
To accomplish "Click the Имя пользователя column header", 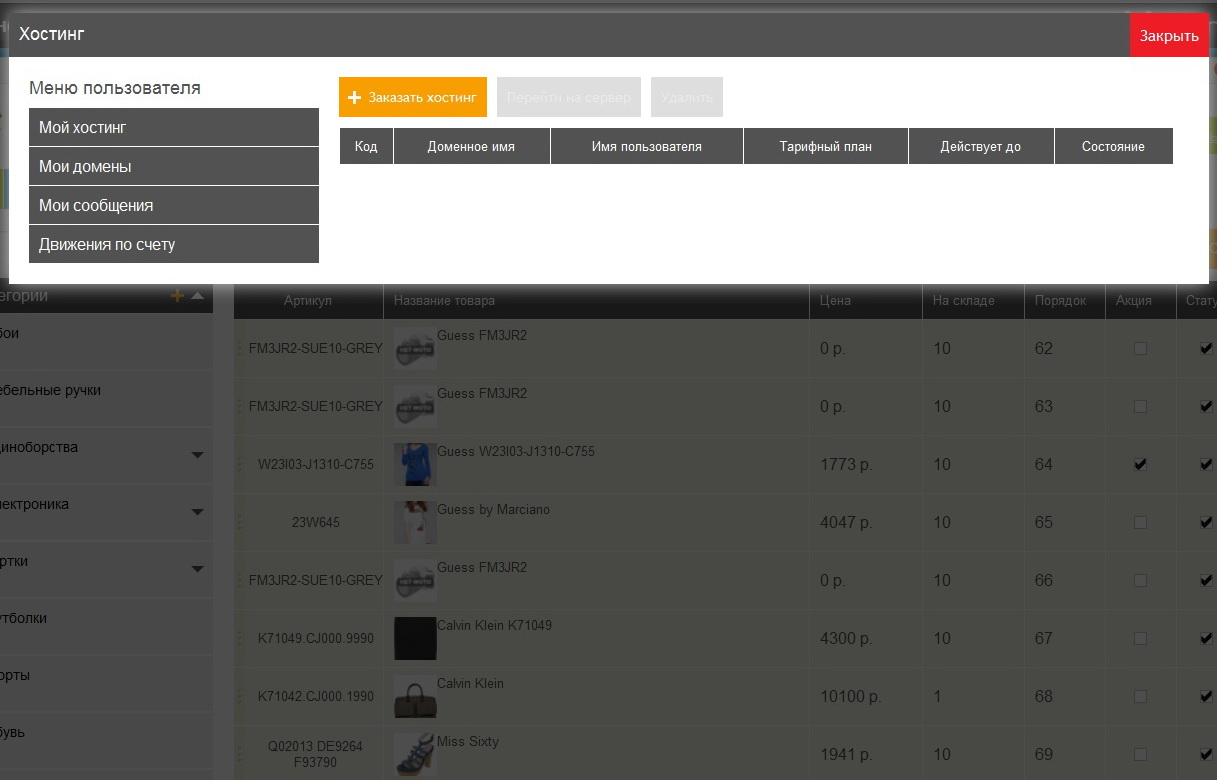I will [647, 146].
